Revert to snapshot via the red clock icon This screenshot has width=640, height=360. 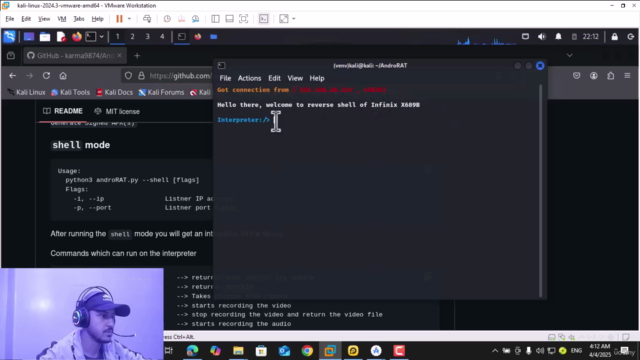coord(181,19)
